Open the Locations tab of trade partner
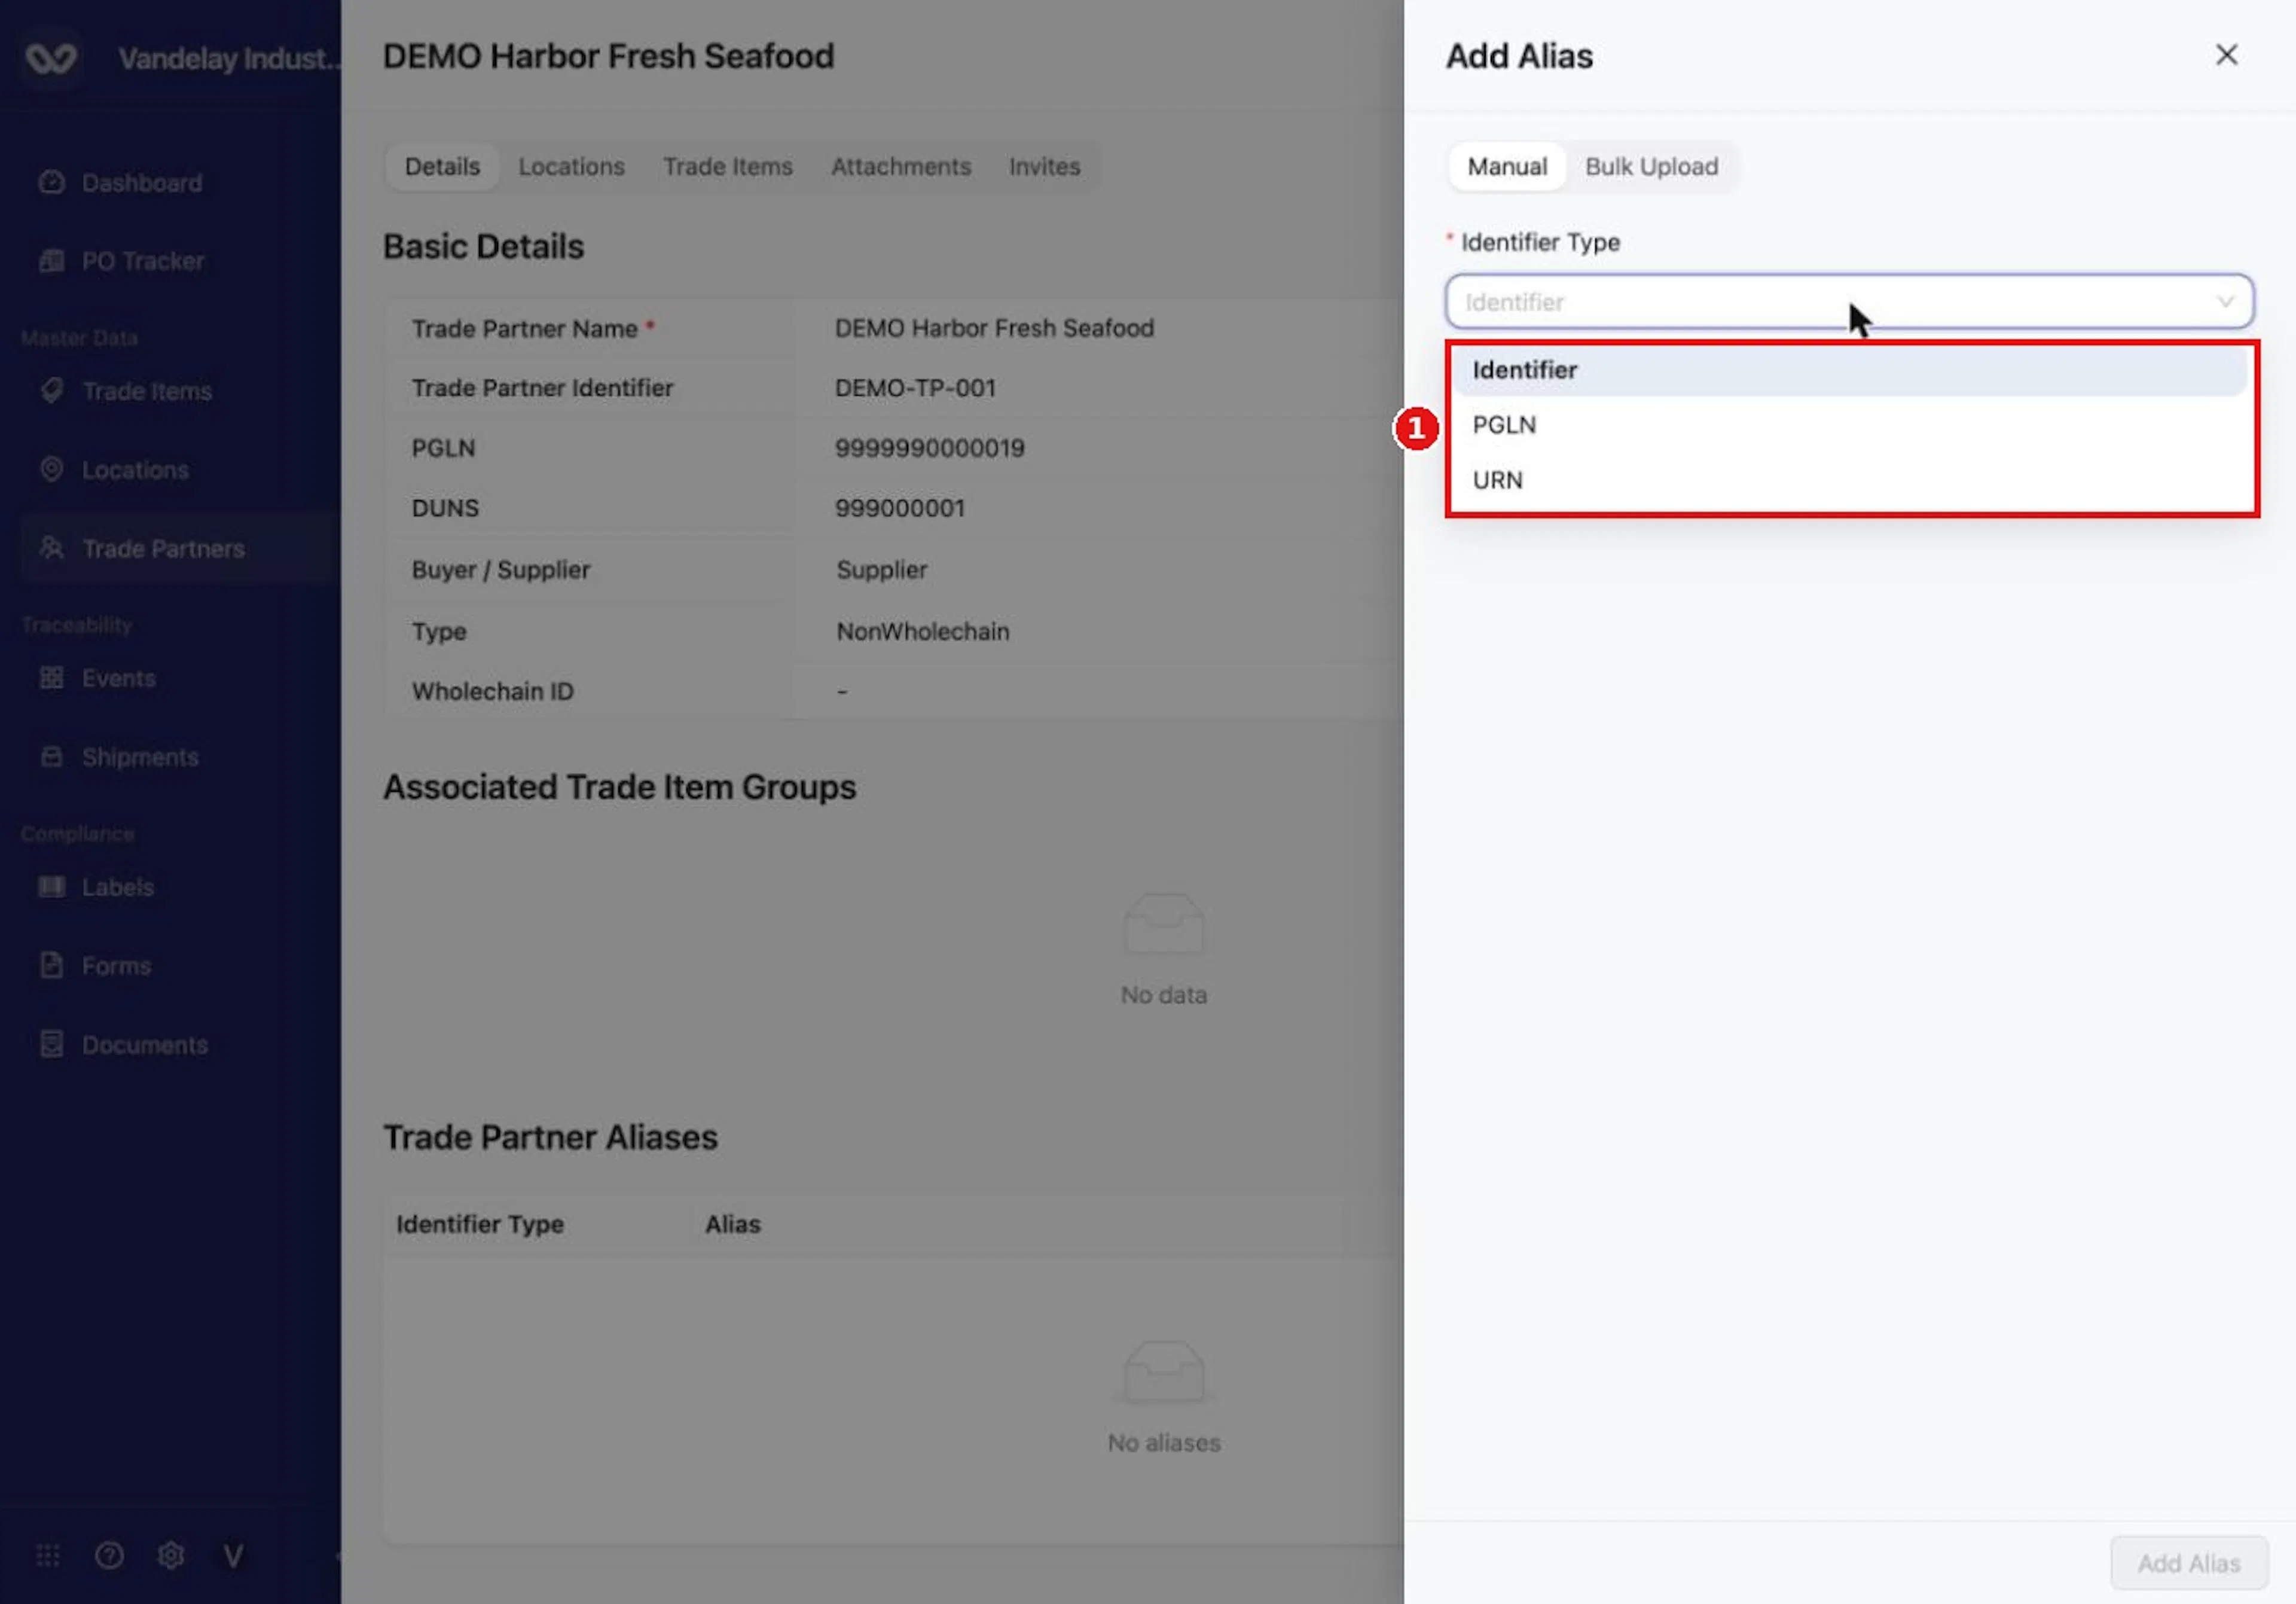Screen dimensions: 2296x1604 tap(571, 166)
